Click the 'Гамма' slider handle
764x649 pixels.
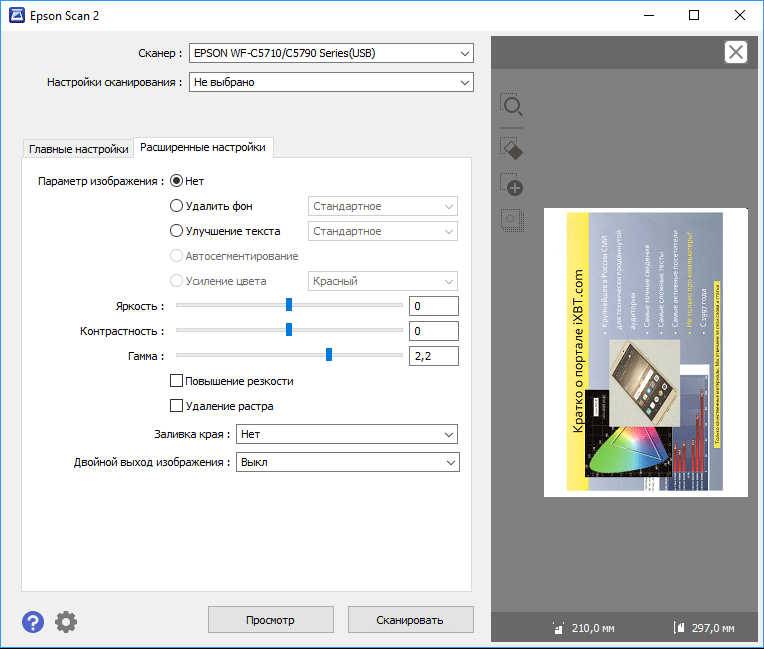click(328, 355)
